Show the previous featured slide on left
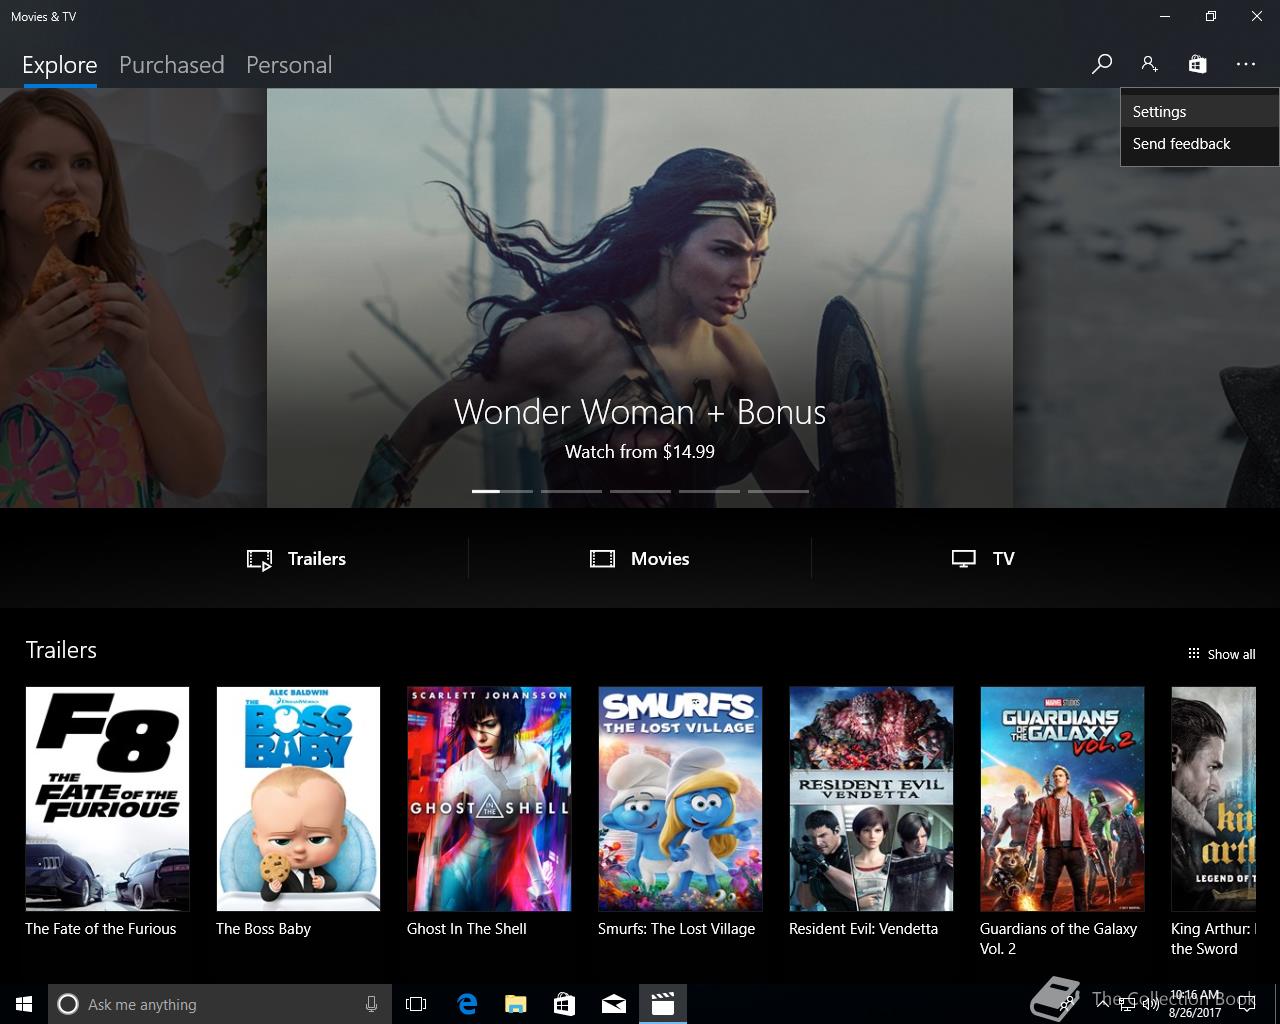 click(132, 298)
